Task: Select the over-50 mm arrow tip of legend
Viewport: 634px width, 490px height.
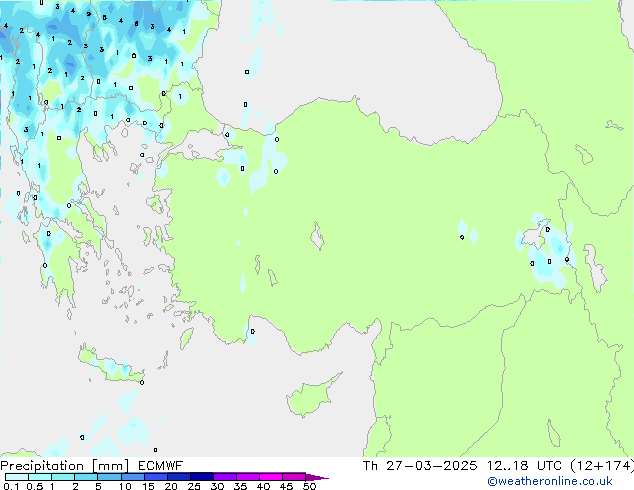Action: [317, 477]
